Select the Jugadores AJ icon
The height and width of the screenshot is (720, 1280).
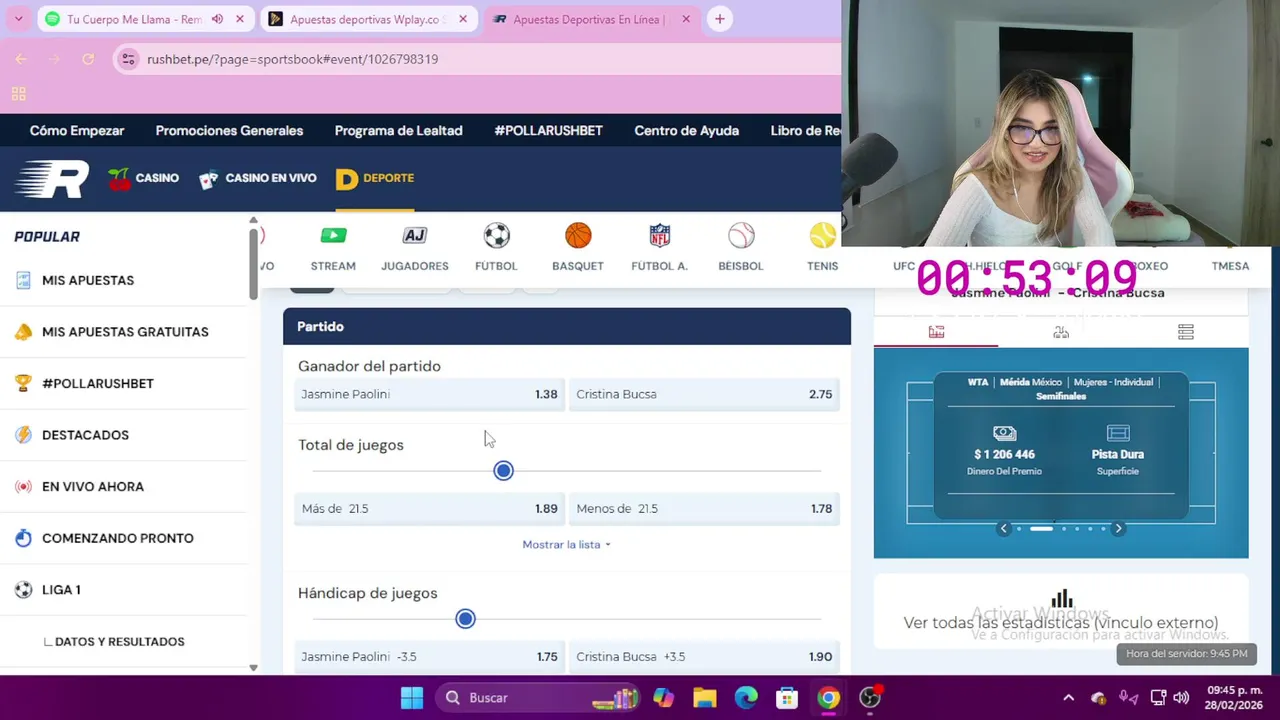[x=414, y=248]
